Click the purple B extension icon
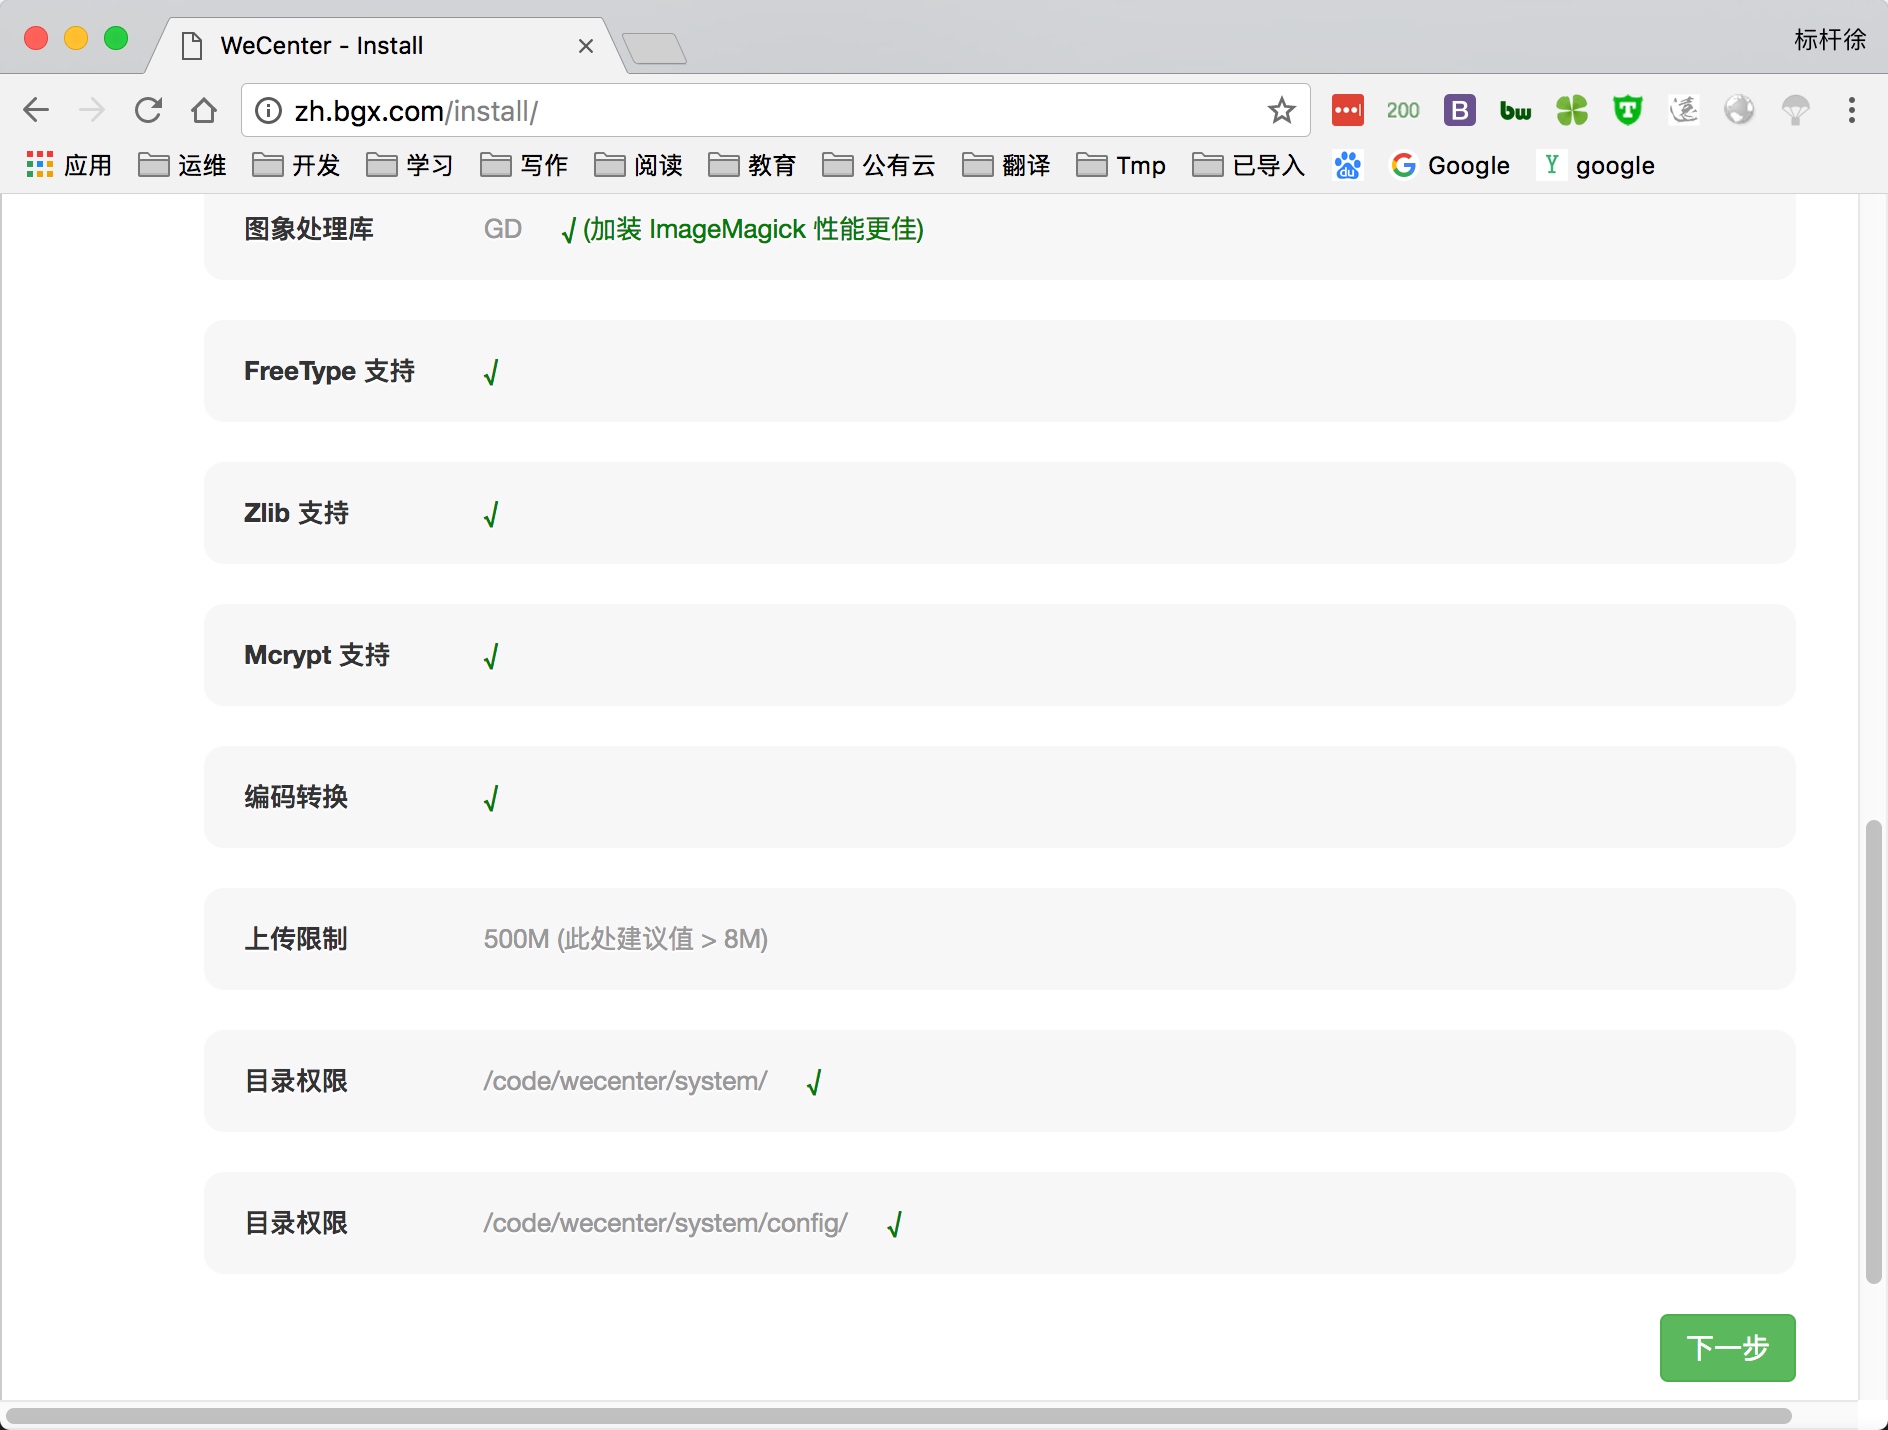 [1459, 110]
